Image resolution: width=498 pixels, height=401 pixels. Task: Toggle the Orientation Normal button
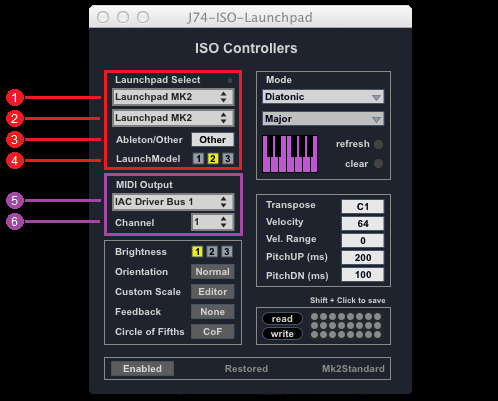click(213, 272)
